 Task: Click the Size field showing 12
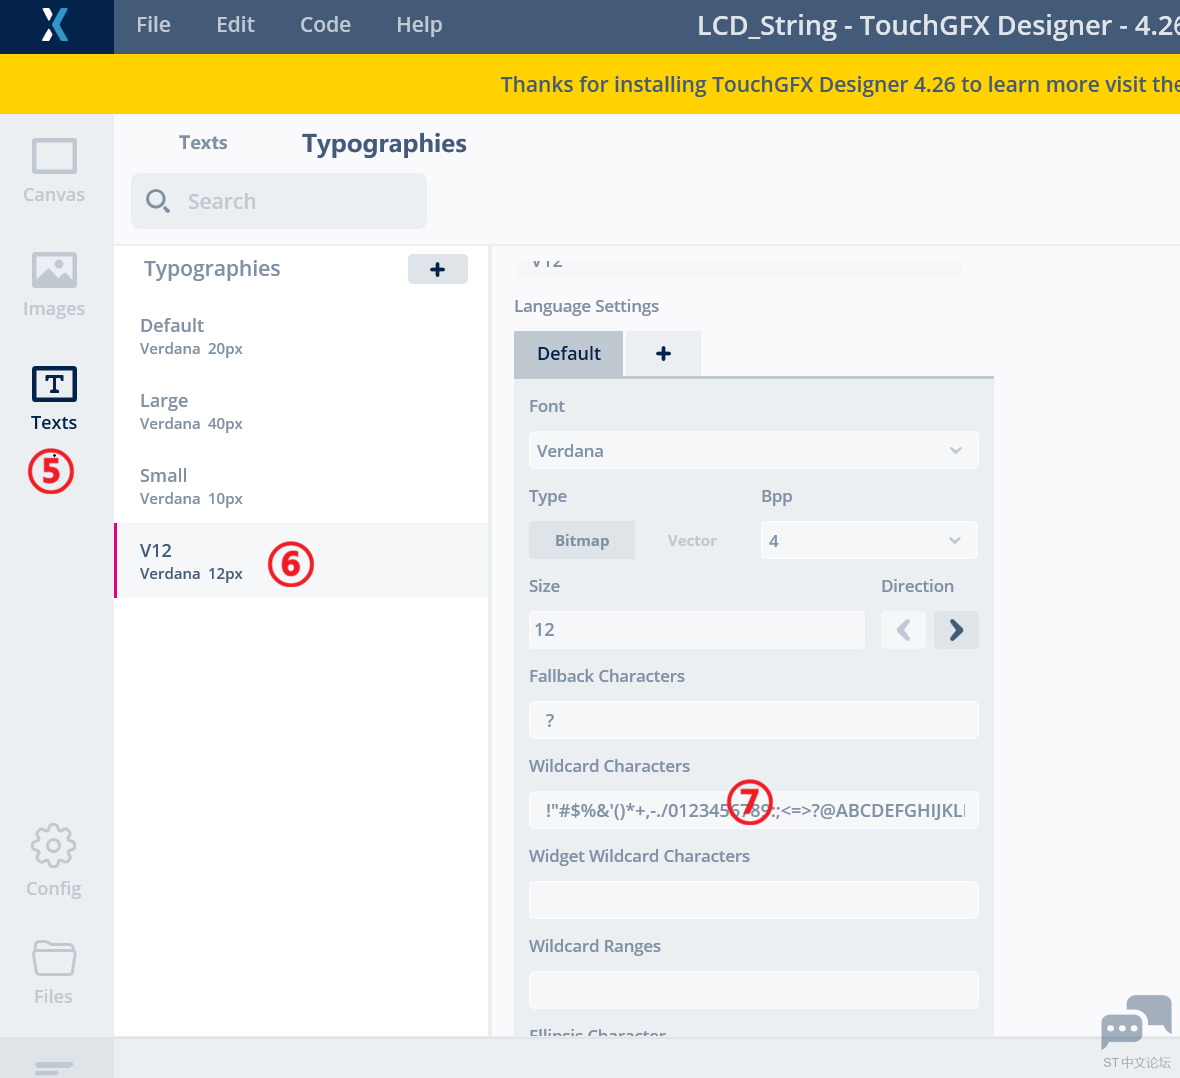[x=696, y=630]
